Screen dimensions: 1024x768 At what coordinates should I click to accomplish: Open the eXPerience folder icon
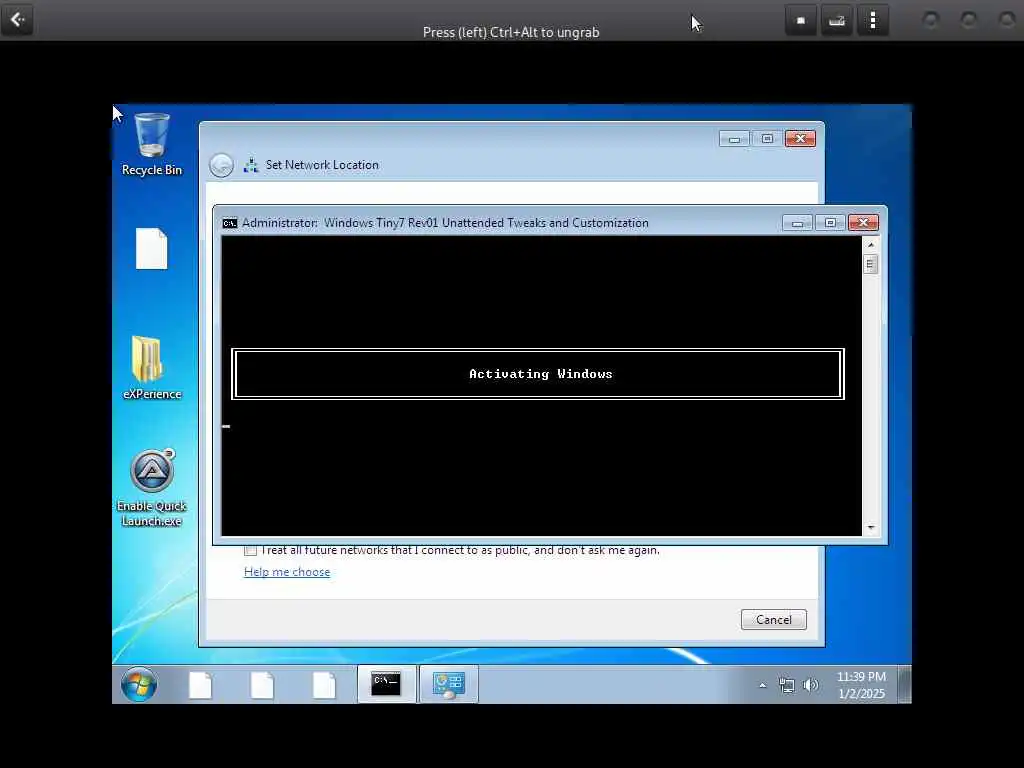click(152, 368)
